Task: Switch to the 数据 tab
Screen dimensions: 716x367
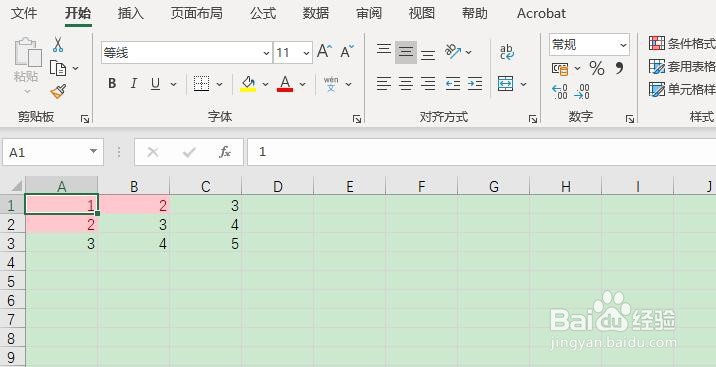Action: pyautogui.click(x=316, y=13)
